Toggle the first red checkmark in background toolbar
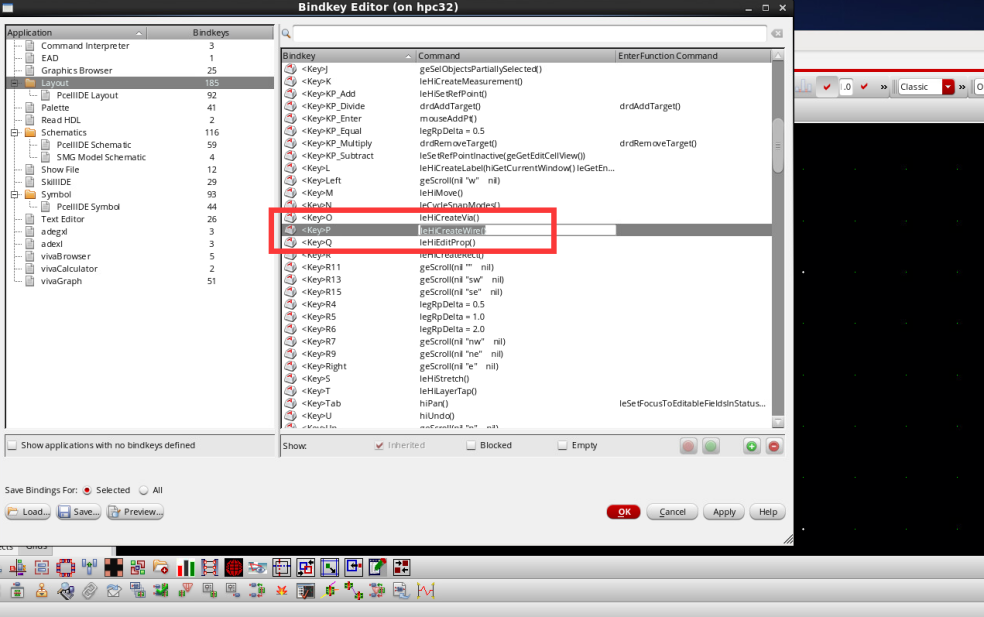Viewport: 984px width, 617px height. pos(826,87)
